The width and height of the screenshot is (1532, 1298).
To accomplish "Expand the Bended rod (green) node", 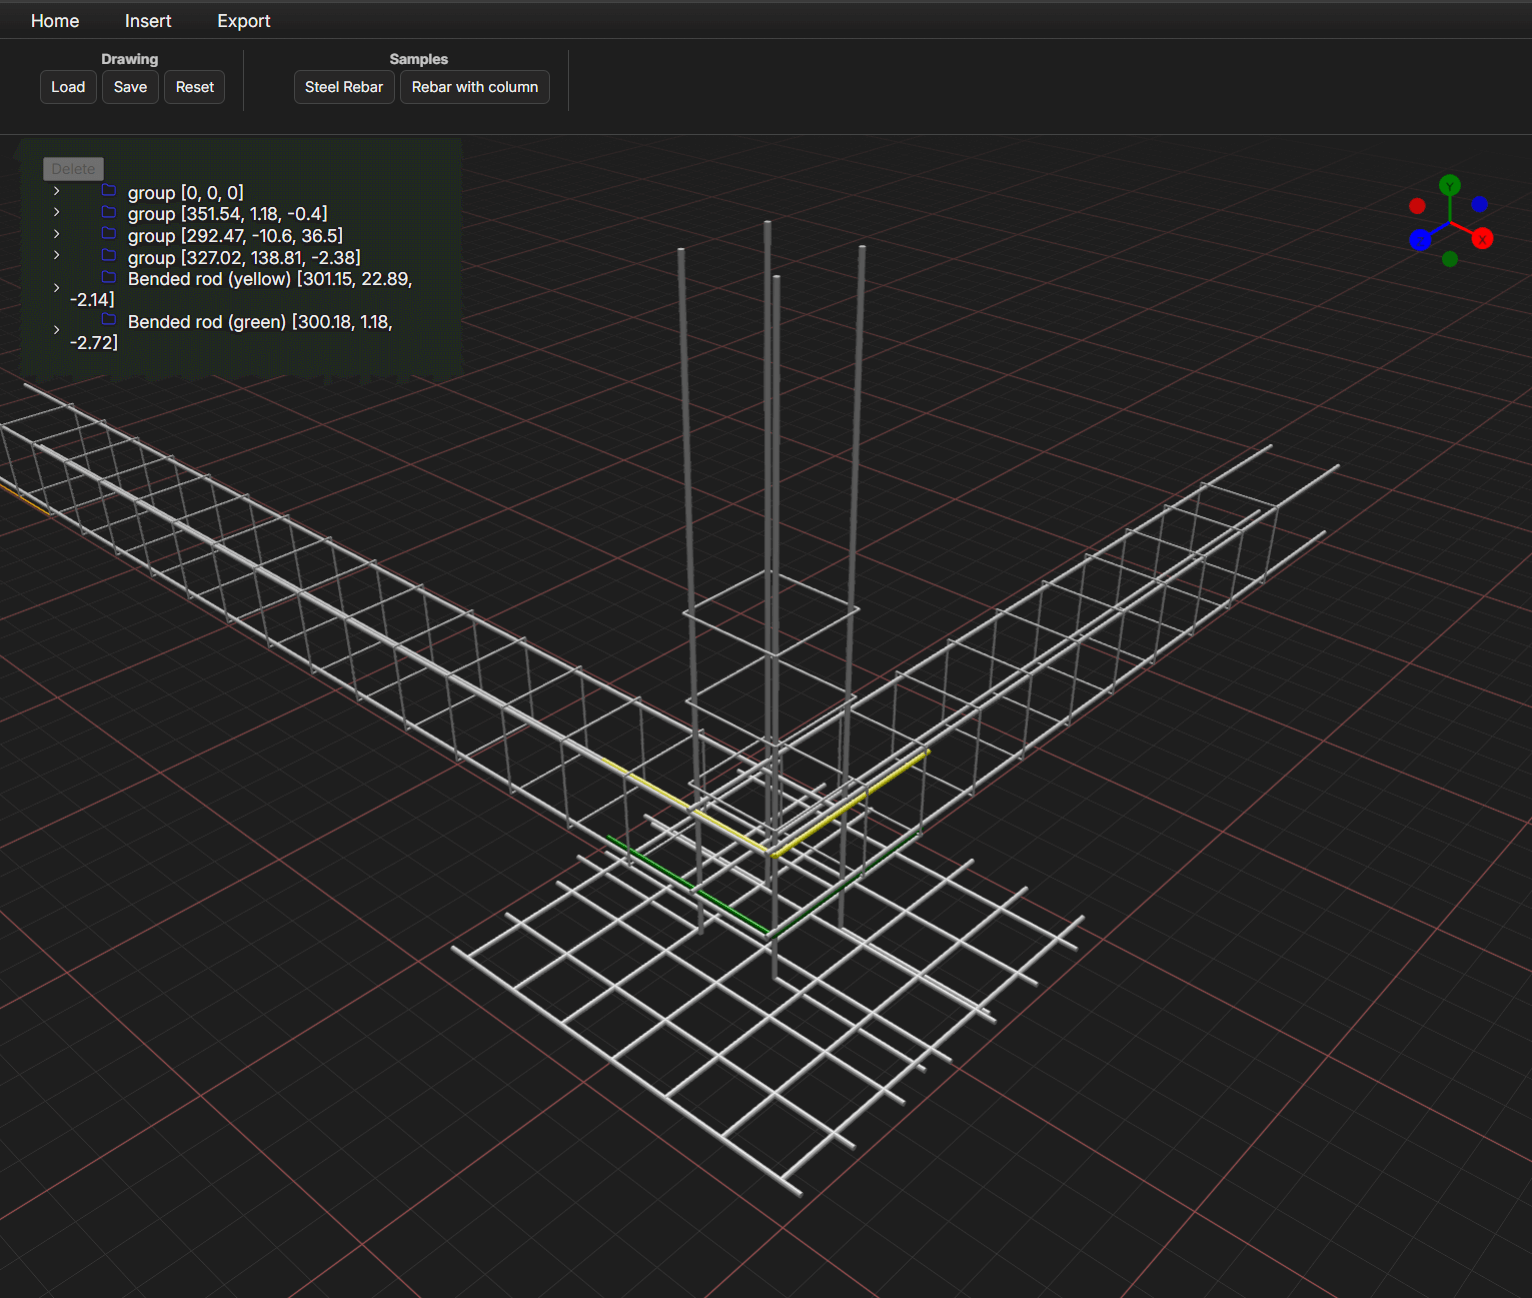I will pos(57,330).
